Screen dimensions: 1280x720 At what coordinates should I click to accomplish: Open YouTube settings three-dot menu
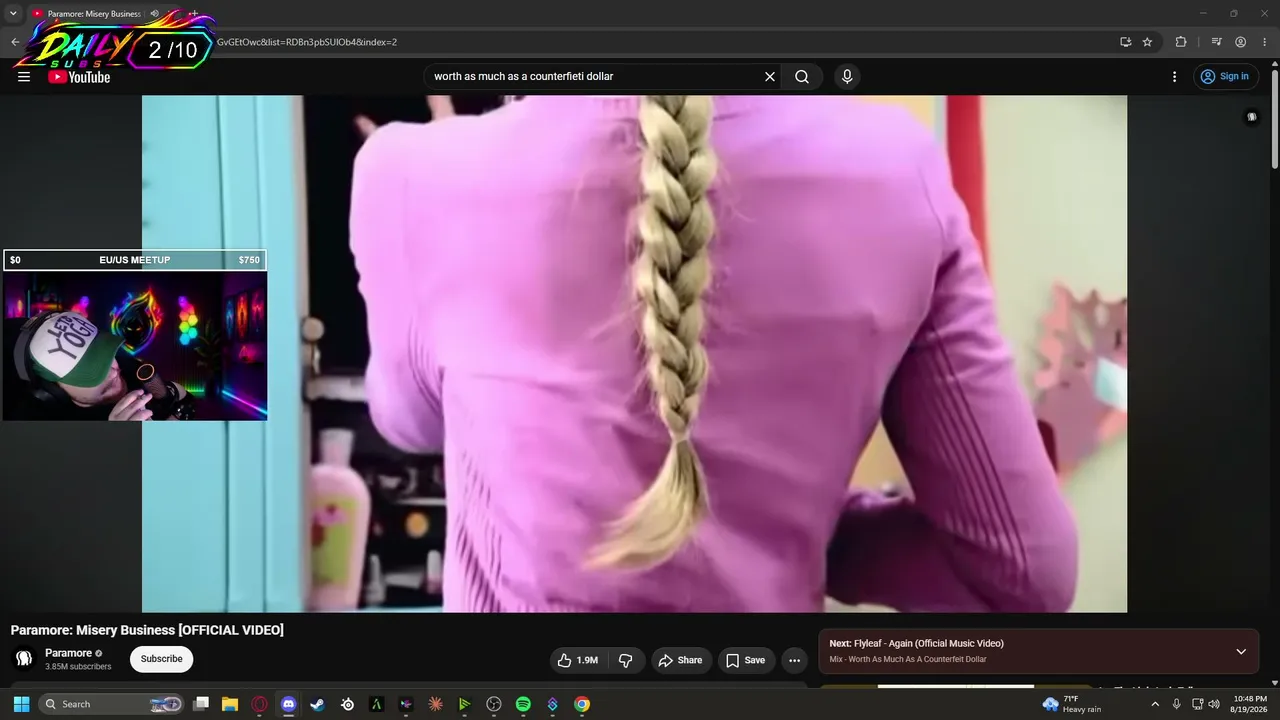coord(1175,77)
